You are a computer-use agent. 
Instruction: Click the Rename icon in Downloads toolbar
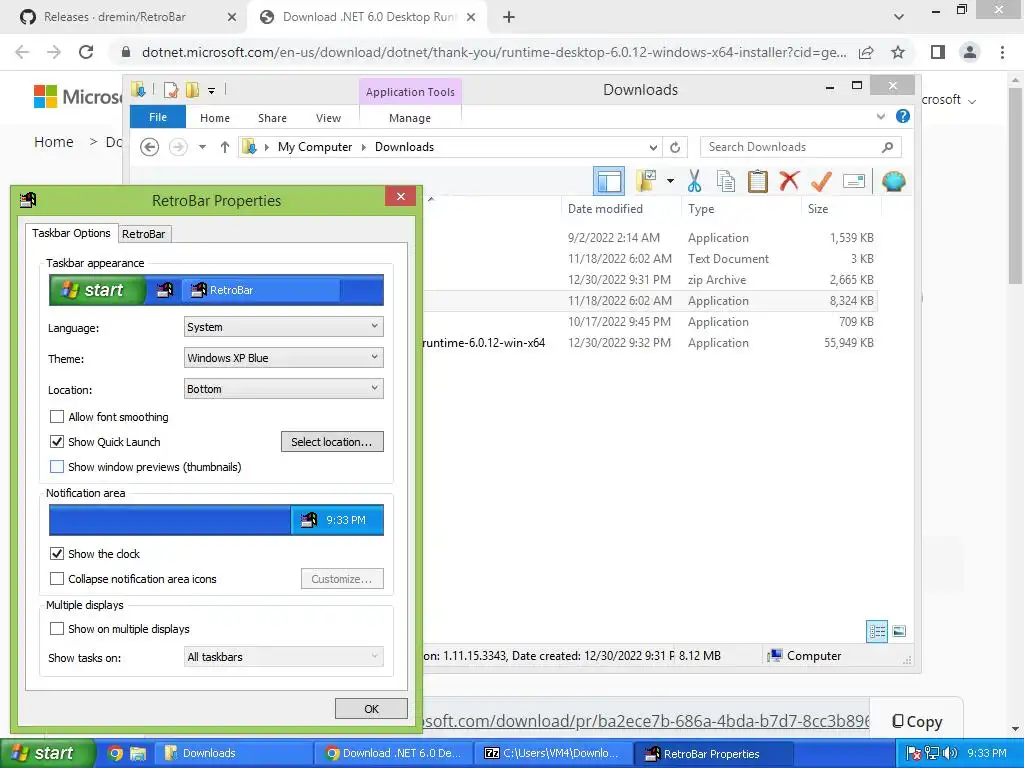pyautogui.click(x=854, y=181)
